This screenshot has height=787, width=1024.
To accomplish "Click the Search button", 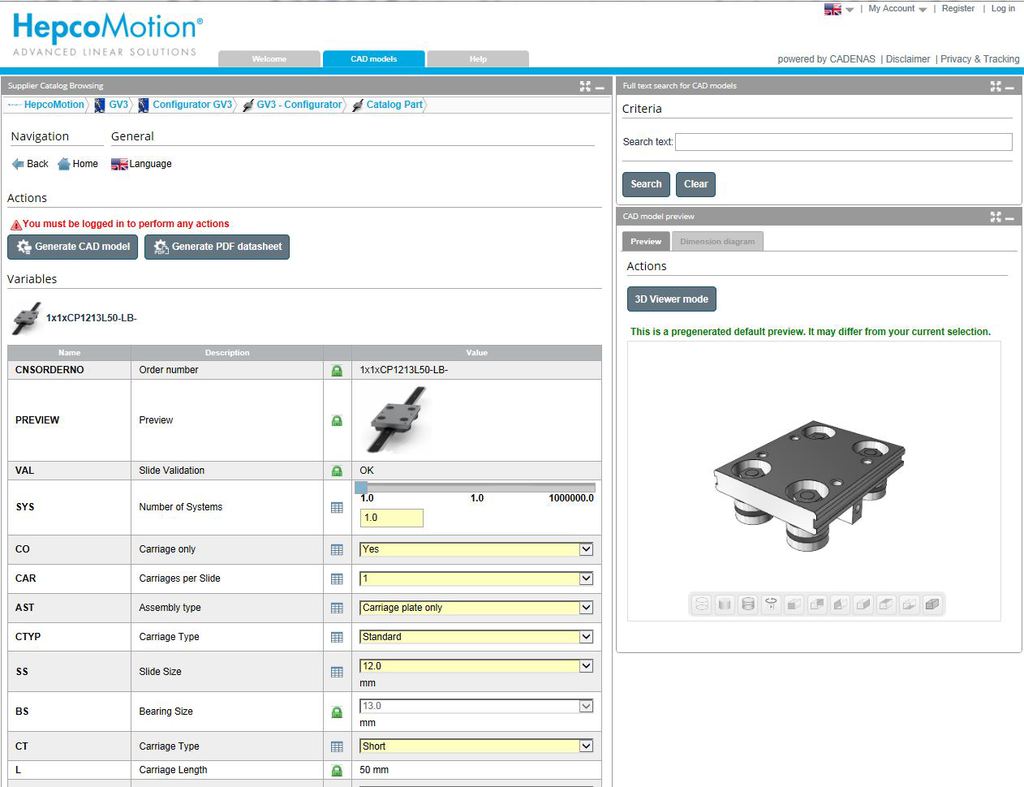I will (x=646, y=184).
